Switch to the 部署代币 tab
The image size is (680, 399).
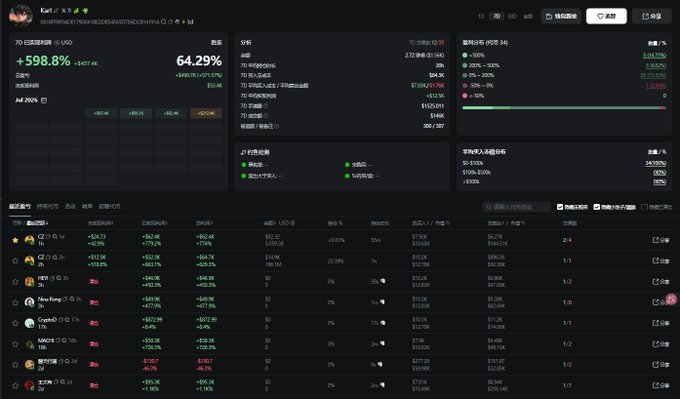pyautogui.click(x=109, y=206)
